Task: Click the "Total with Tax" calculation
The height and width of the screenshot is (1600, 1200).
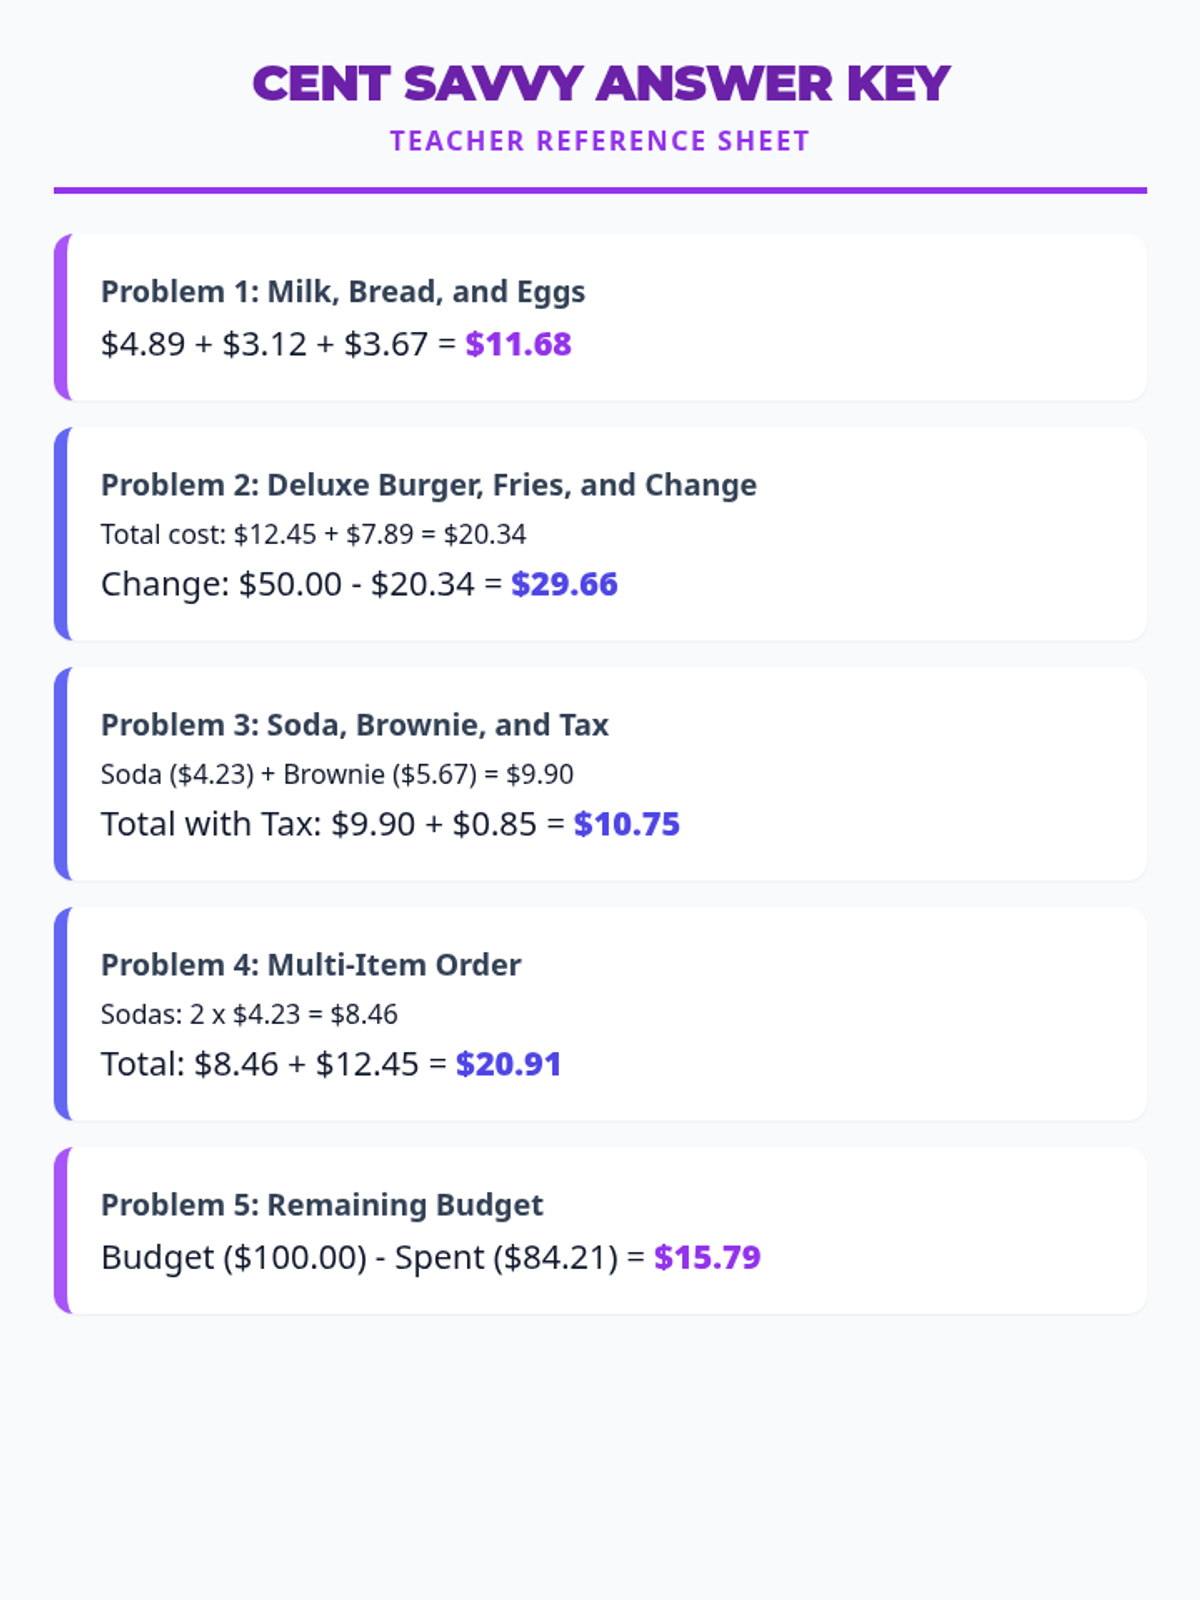Action: 332,824
